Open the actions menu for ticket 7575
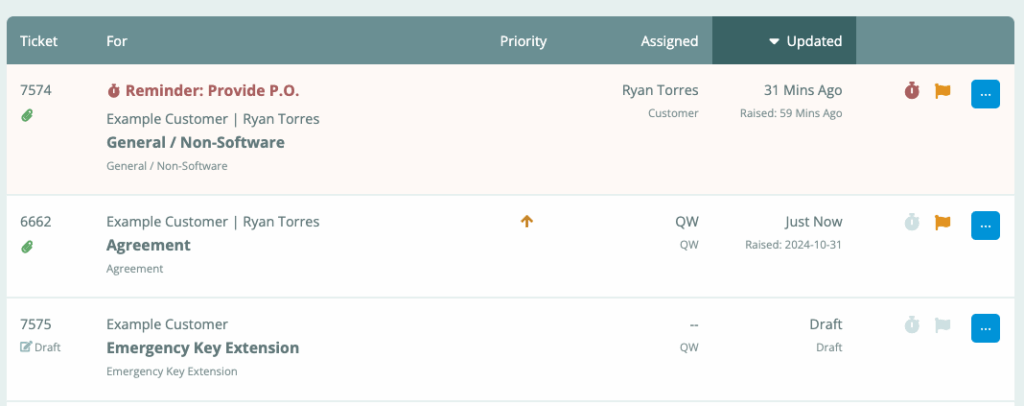 (x=985, y=327)
